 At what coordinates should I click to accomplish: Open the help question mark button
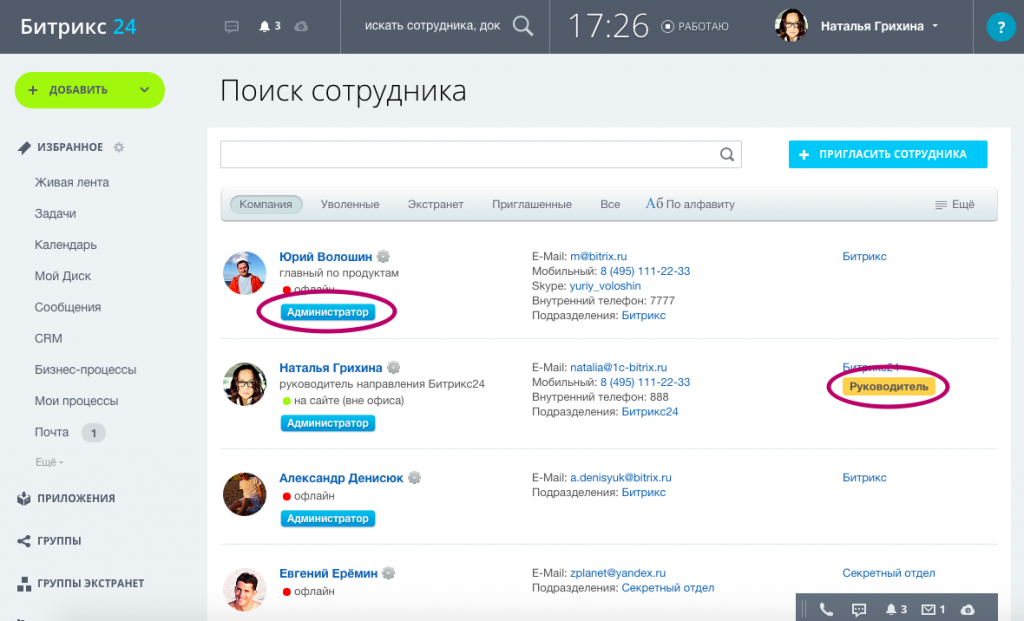click(x=1000, y=27)
